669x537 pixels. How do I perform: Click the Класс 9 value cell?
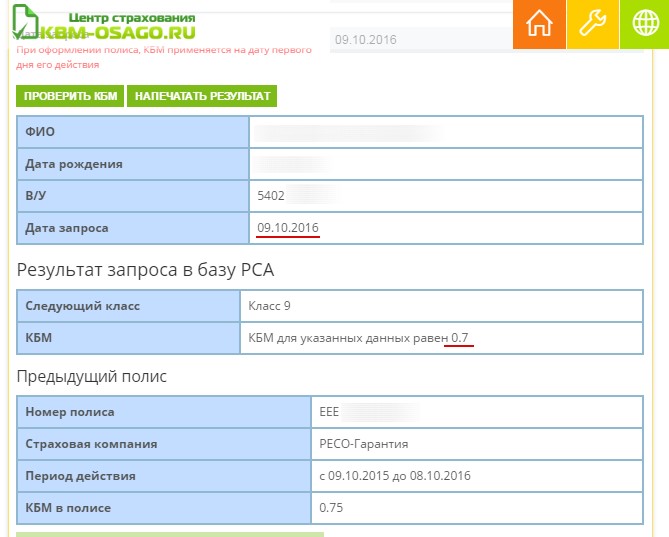442,306
